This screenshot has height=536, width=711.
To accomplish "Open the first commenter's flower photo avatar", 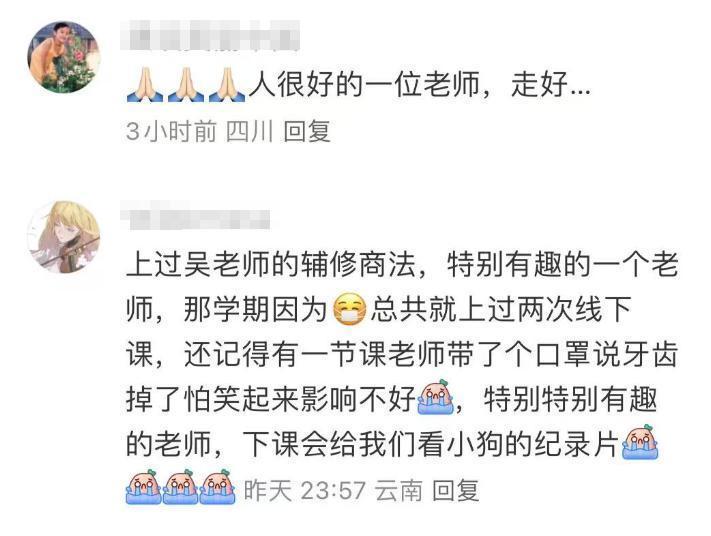I will pos(63,57).
